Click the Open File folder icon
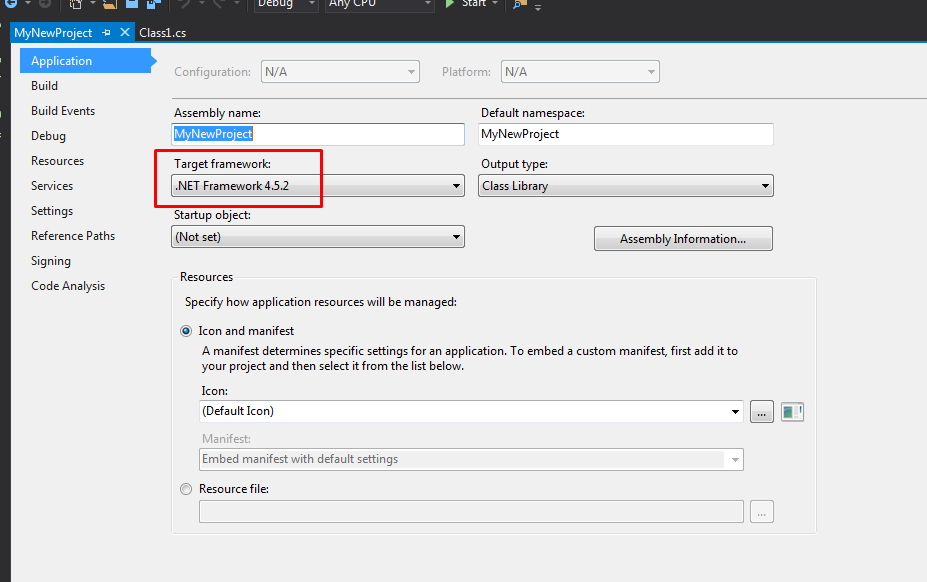Image resolution: width=927 pixels, height=582 pixels. [x=110, y=4]
